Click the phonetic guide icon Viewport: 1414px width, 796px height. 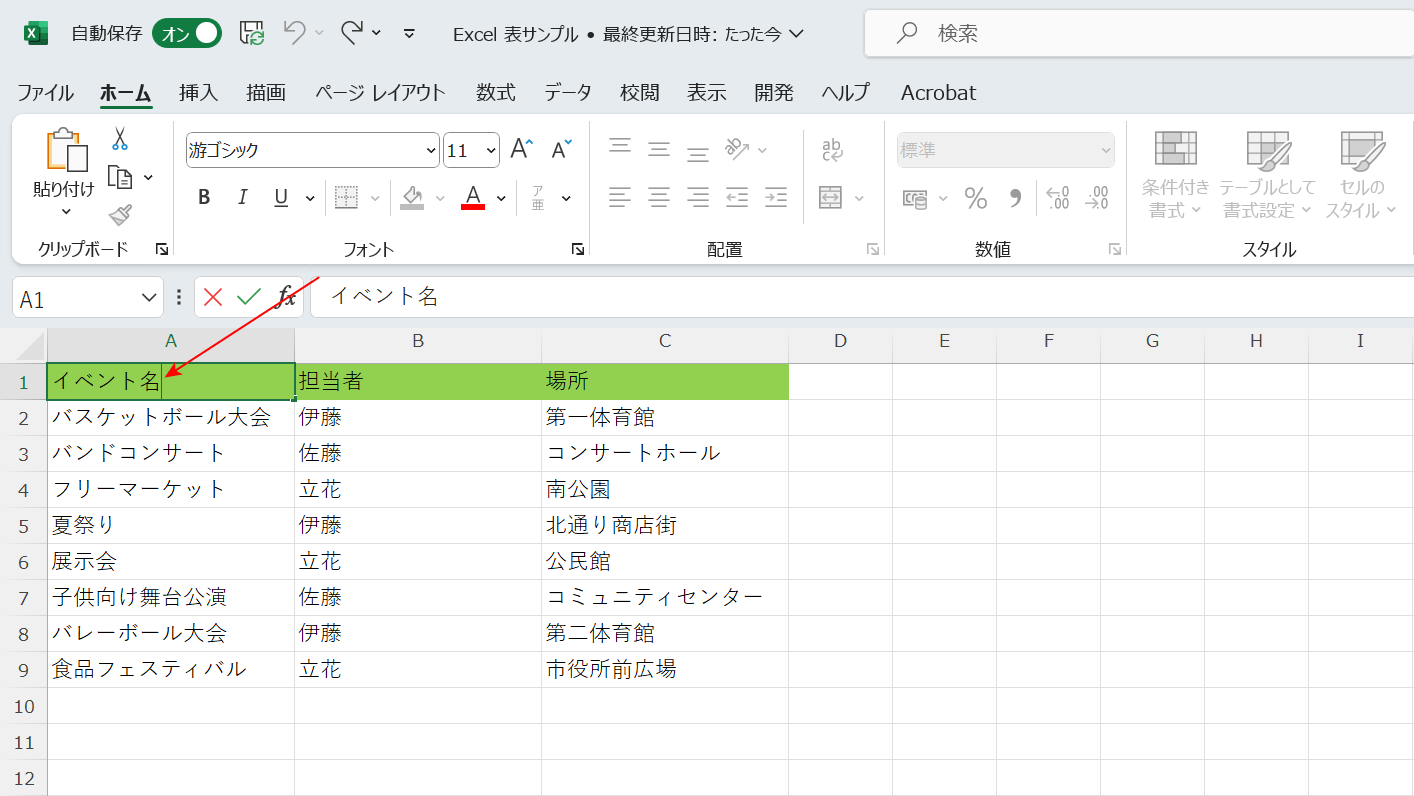coord(537,198)
